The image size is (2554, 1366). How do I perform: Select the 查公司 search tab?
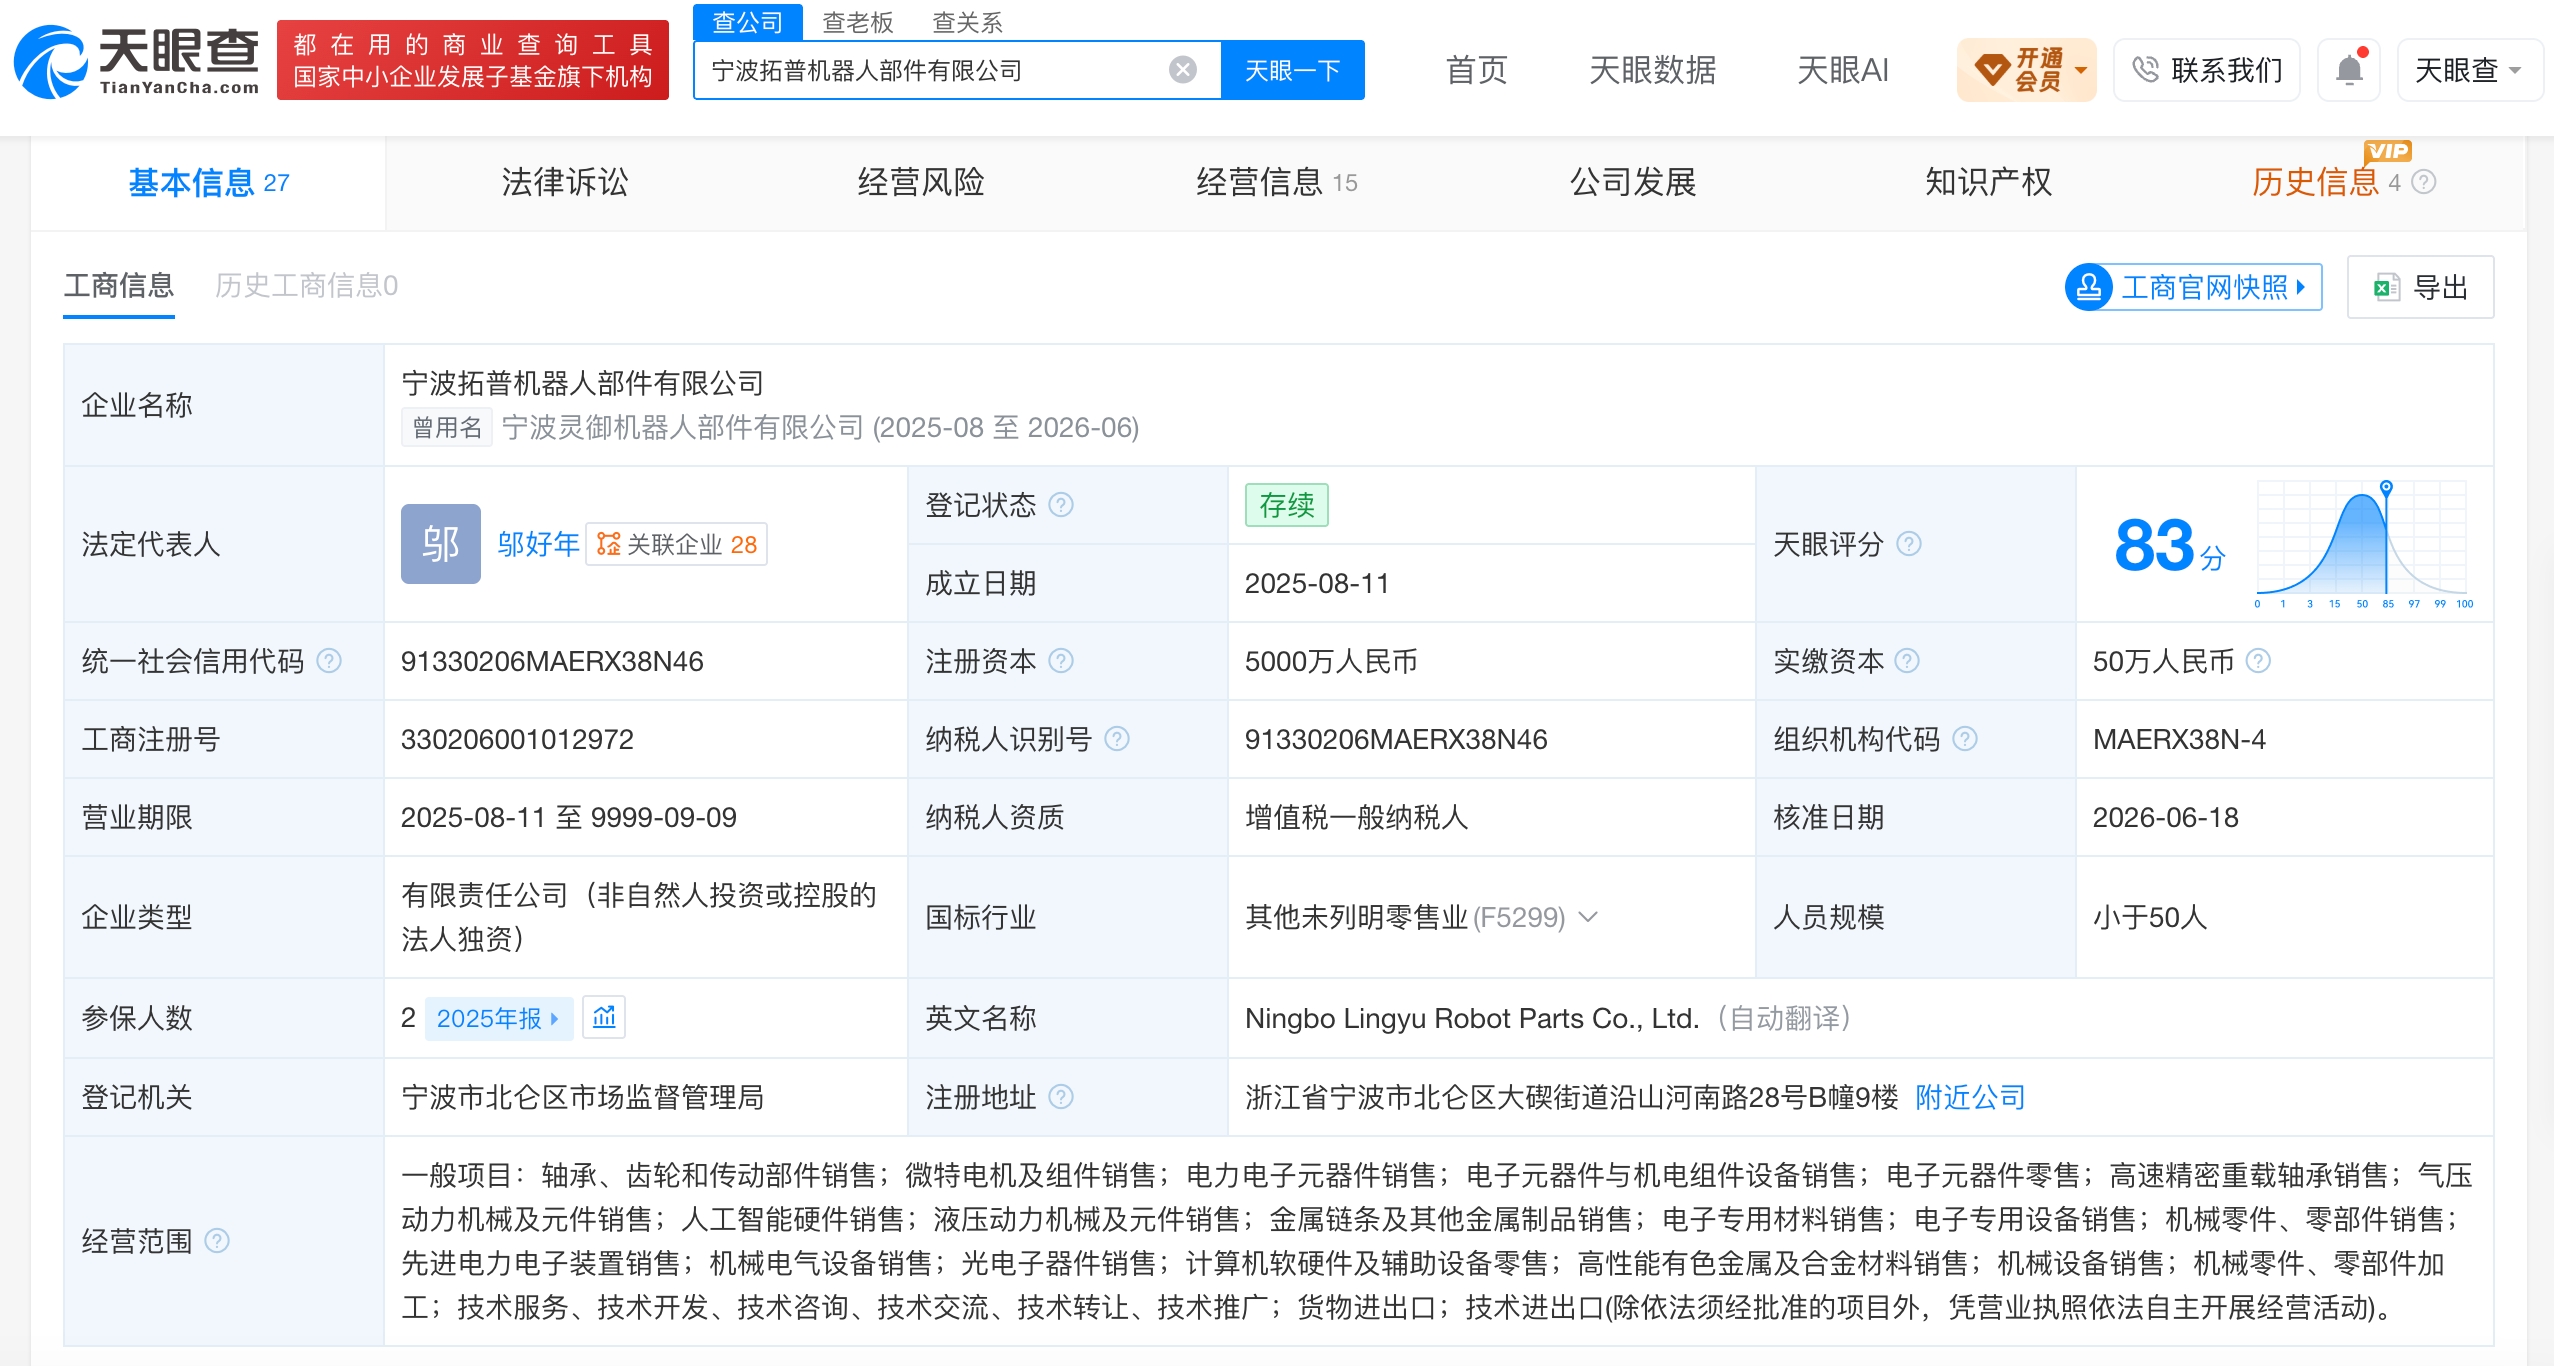point(747,22)
